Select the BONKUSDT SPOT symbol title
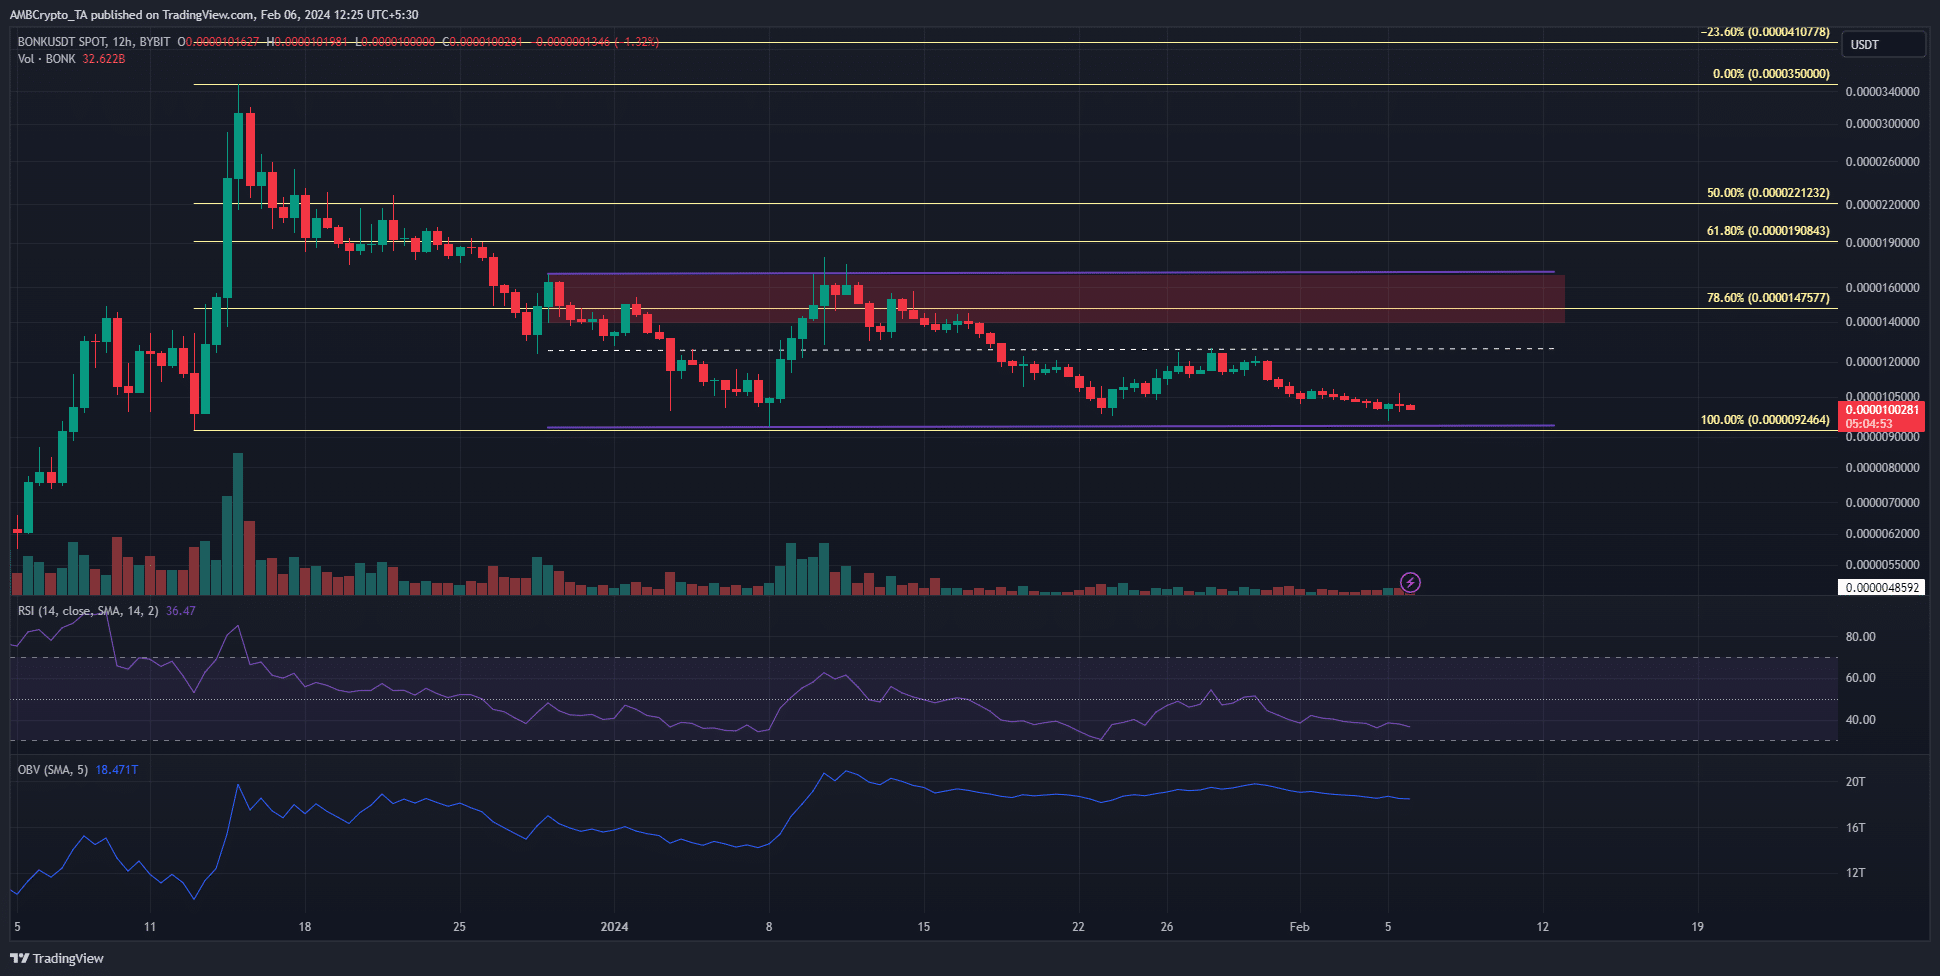This screenshot has width=1940, height=976. (93, 42)
